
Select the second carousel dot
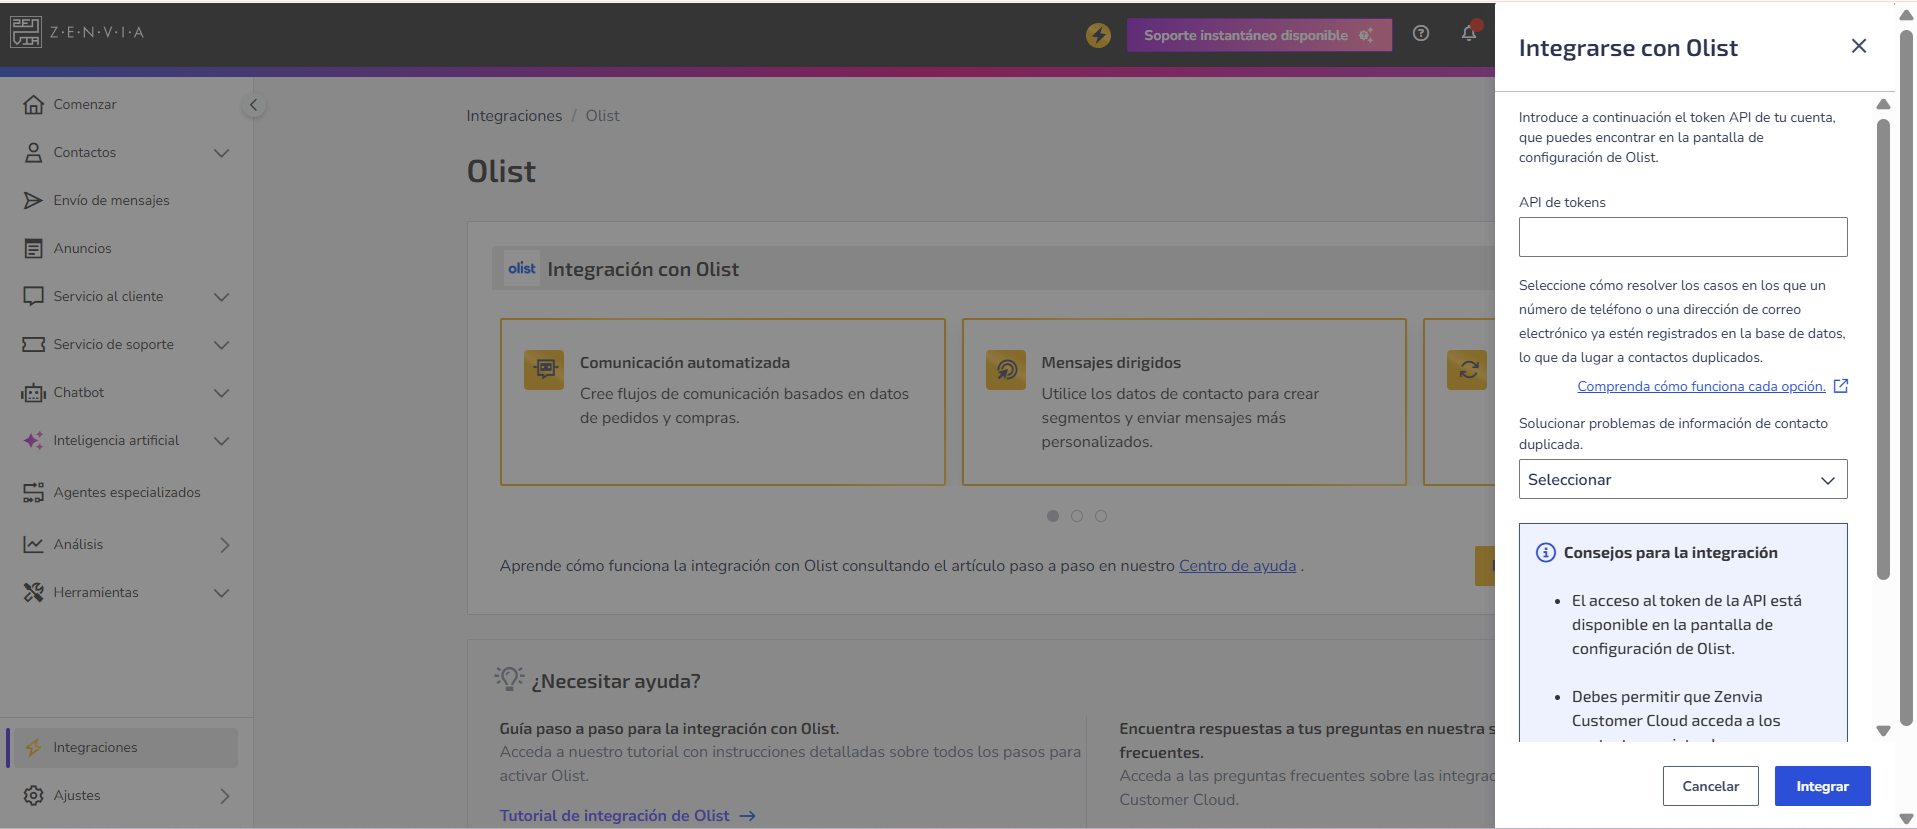[1077, 516]
